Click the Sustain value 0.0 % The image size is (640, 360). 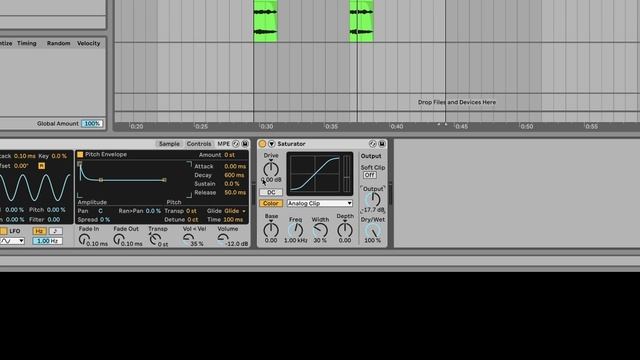pos(232,184)
